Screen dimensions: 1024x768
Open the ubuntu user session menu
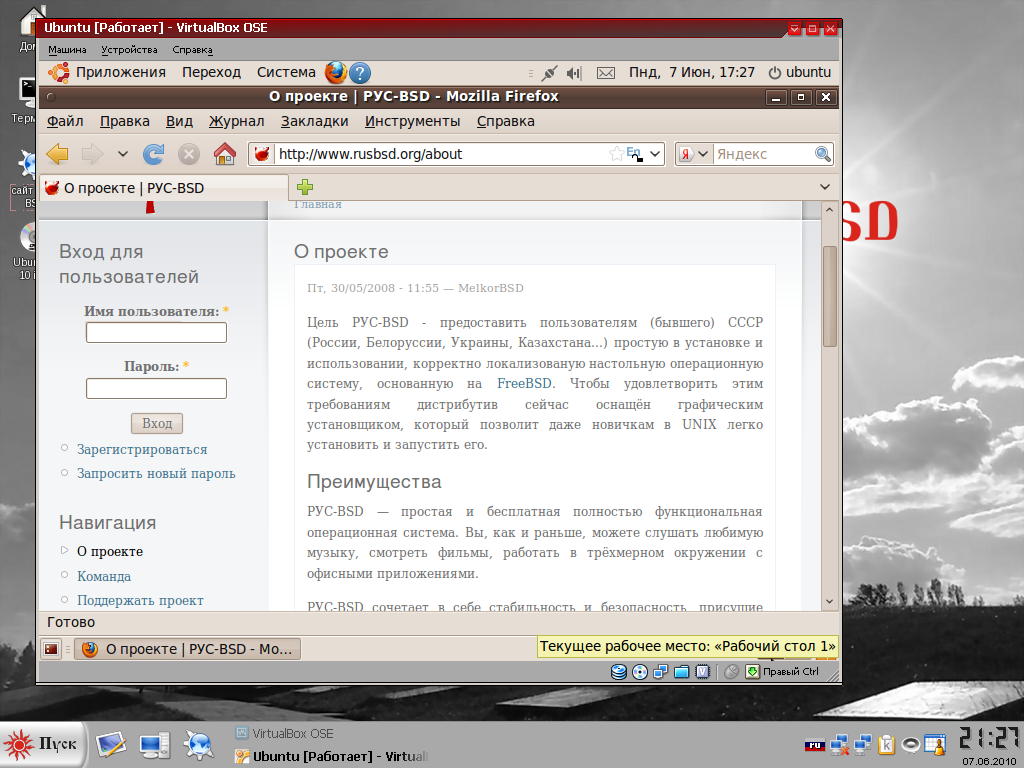click(x=799, y=72)
